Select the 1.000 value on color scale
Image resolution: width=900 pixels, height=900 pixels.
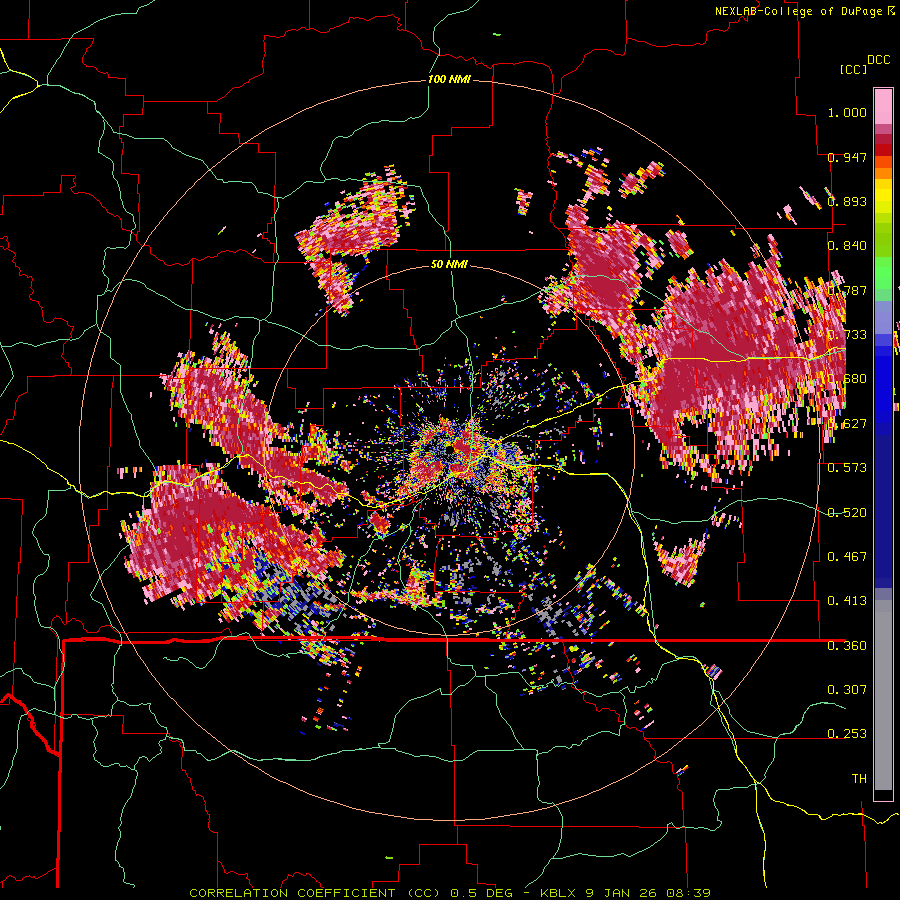[x=847, y=112]
